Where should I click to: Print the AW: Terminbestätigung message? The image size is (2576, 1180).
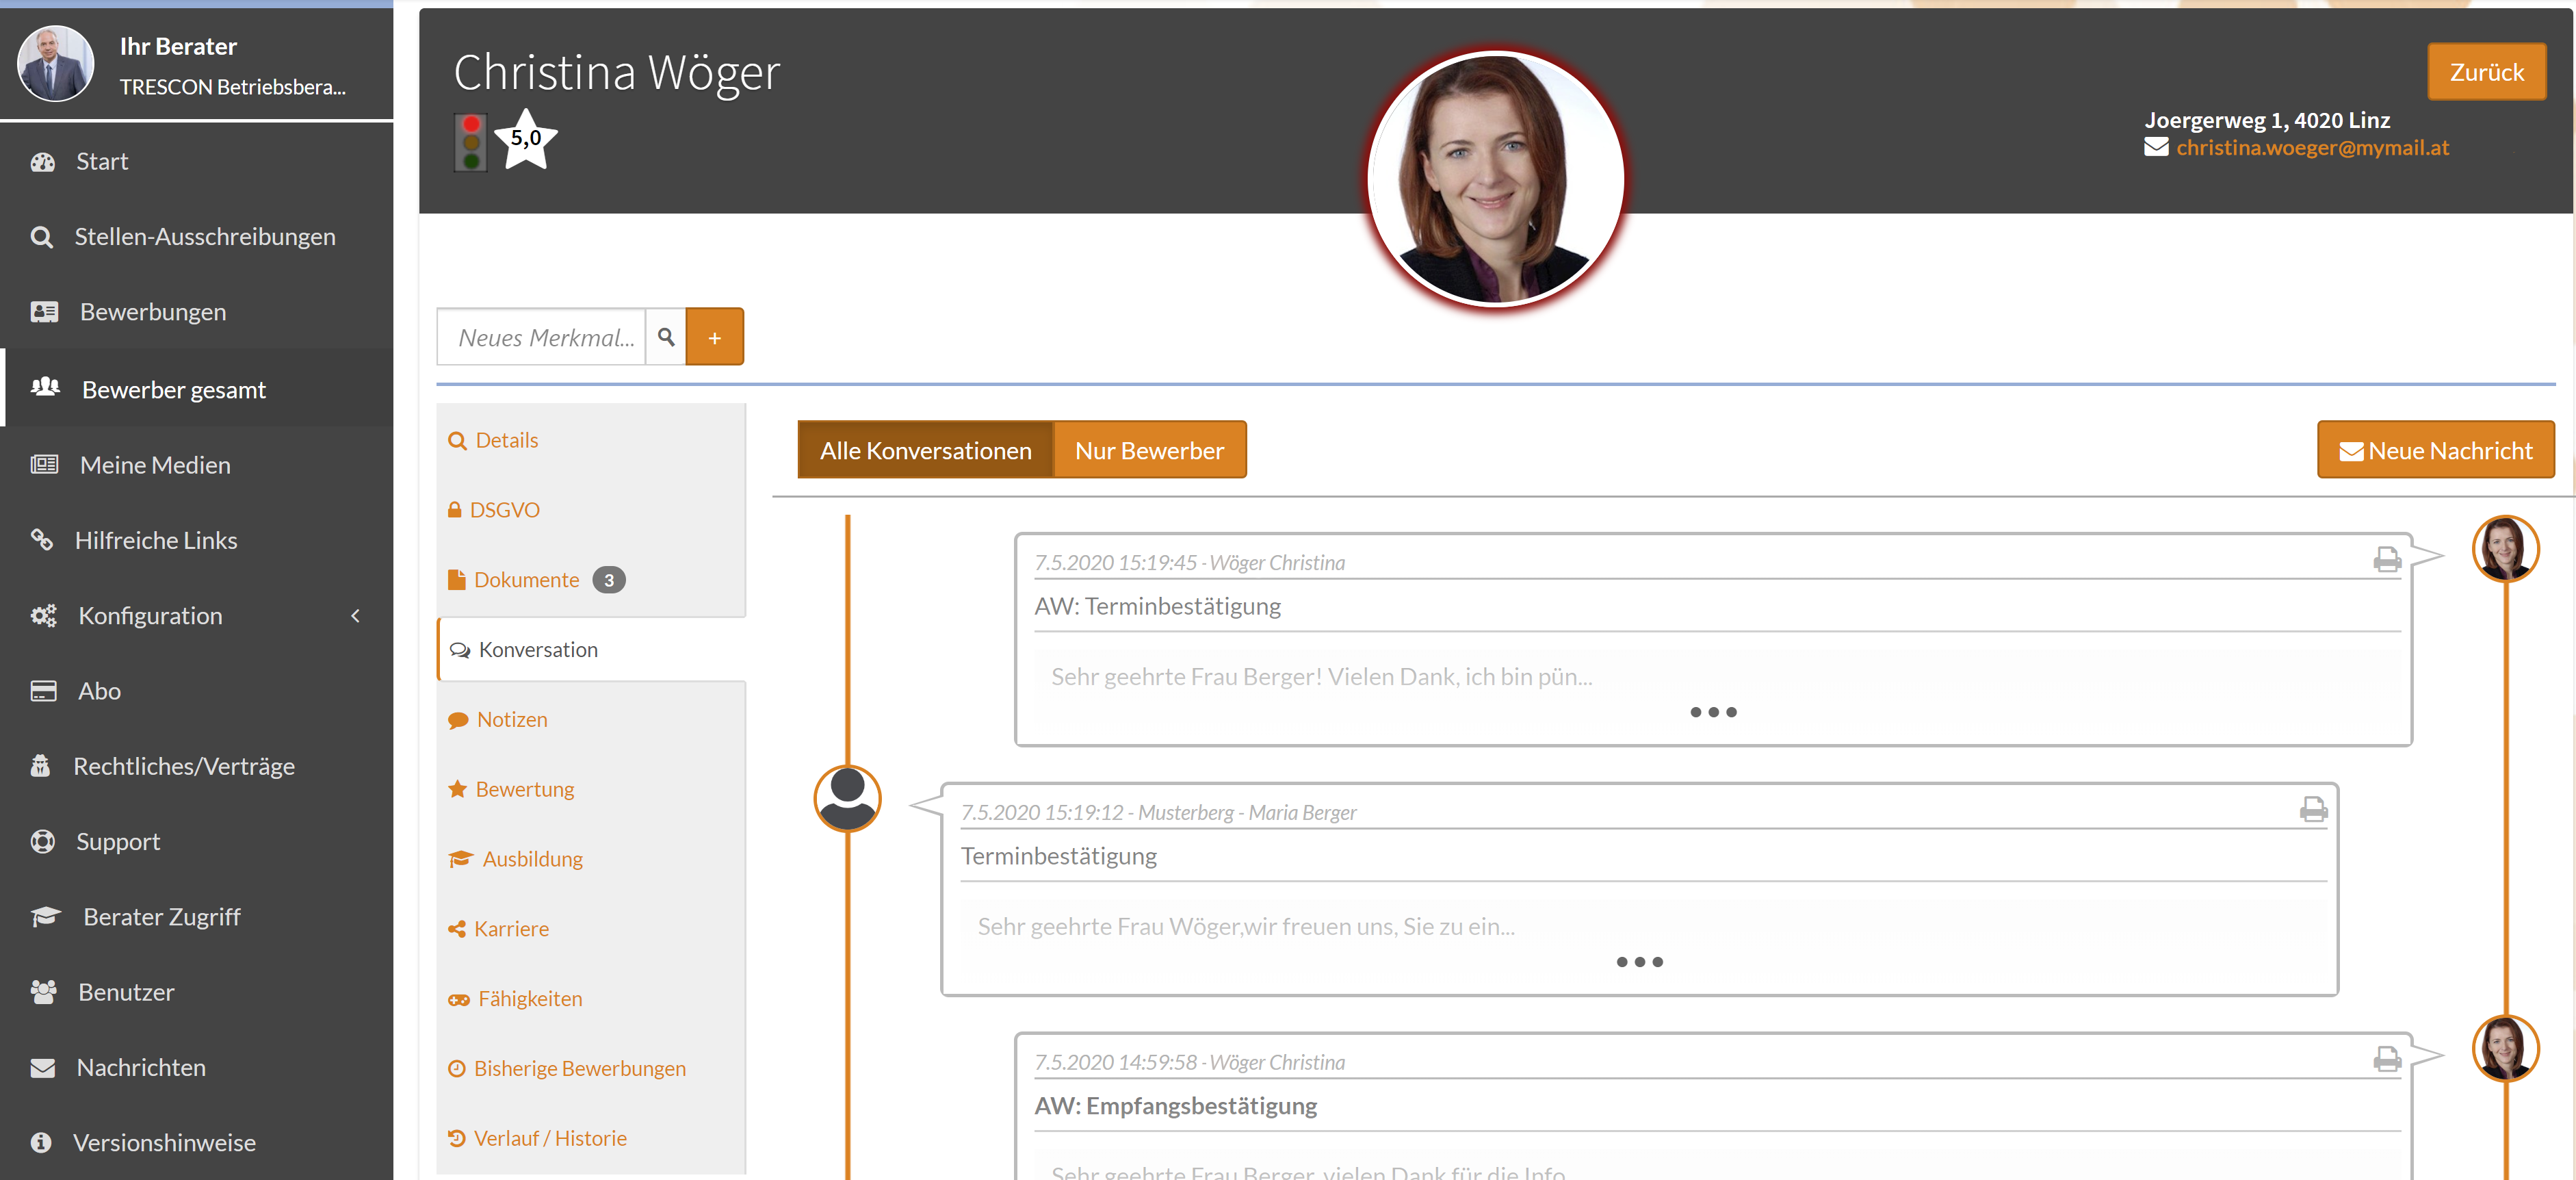click(x=2387, y=560)
